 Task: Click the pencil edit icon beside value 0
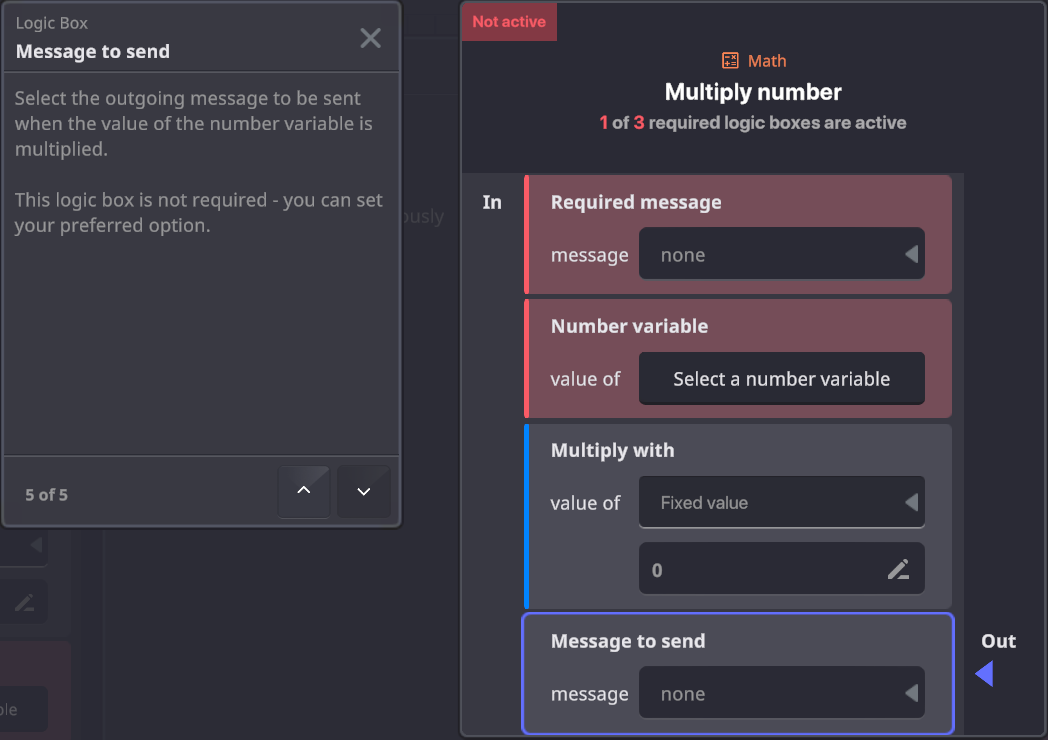898,570
